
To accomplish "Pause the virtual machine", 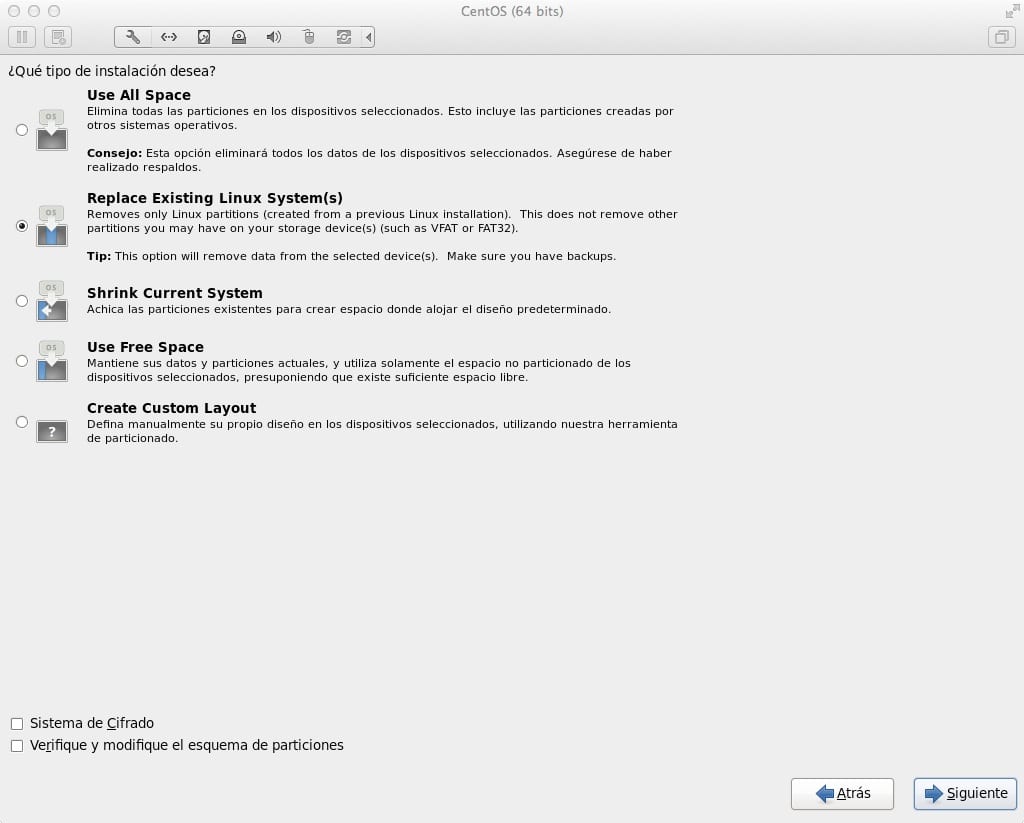I will point(22,38).
